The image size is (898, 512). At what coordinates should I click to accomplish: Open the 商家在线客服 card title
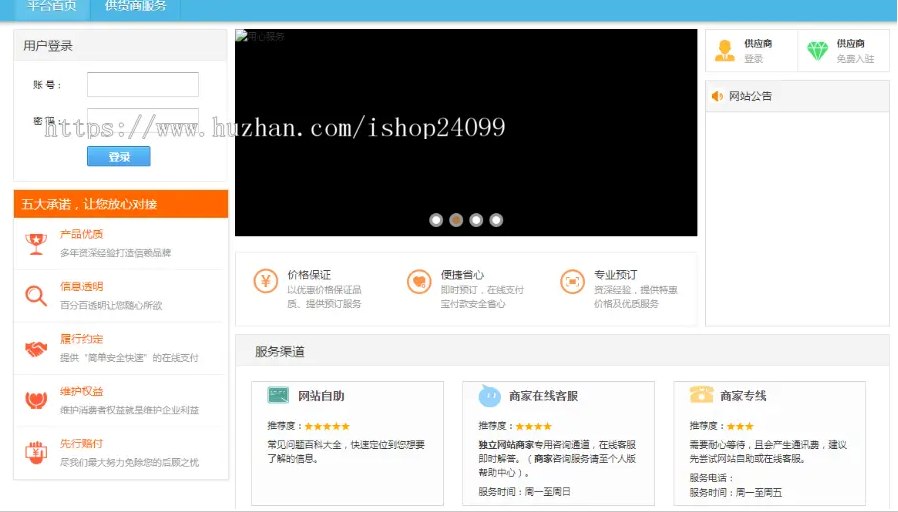543,396
